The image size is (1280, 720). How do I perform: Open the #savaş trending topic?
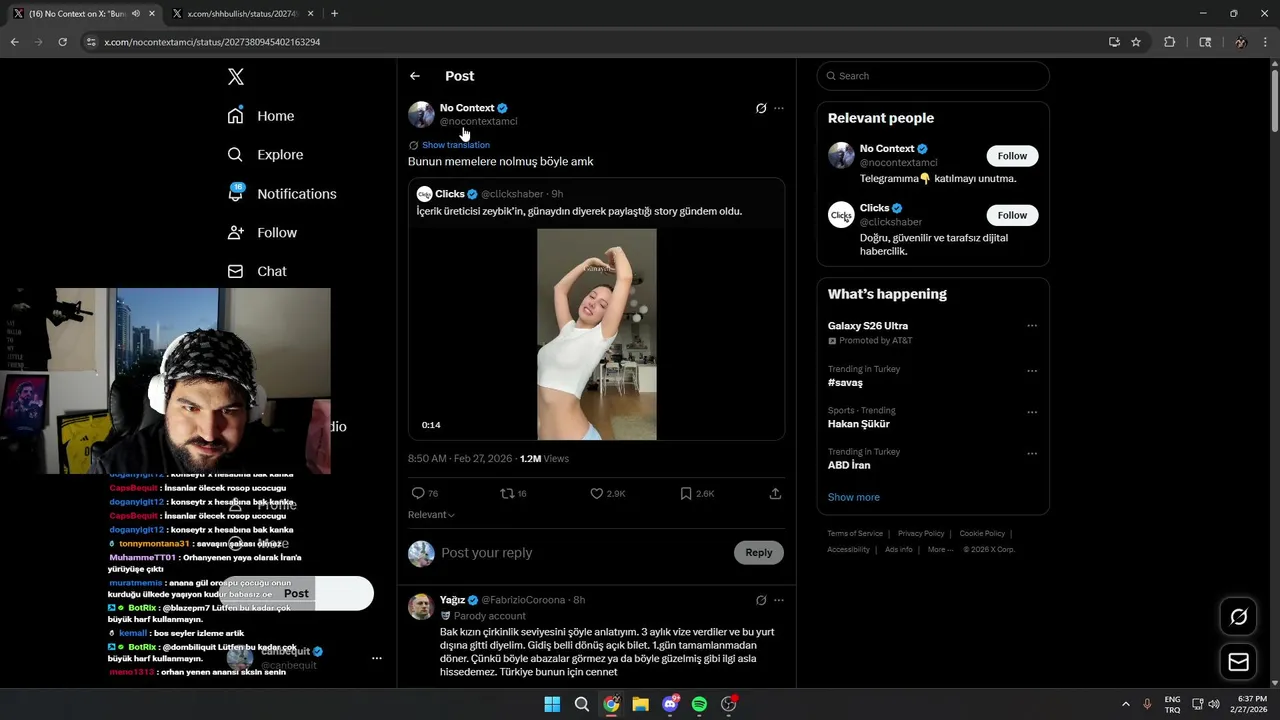click(845, 383)
